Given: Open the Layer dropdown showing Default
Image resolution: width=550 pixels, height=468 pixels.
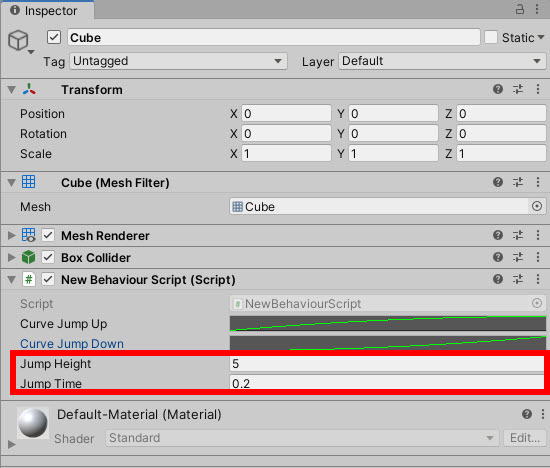Looking at the screenshot, I should tap(442, 61).
